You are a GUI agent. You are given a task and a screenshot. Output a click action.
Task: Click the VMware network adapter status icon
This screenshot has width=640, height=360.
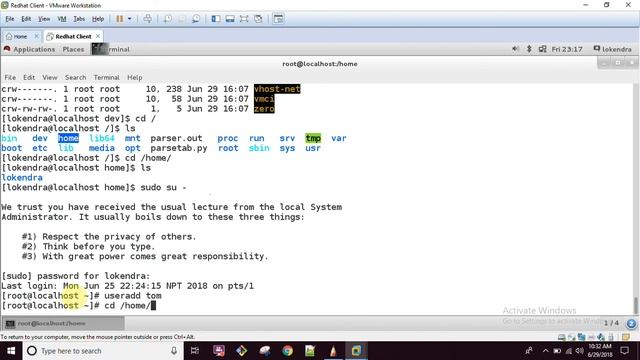tap(581, 337)
